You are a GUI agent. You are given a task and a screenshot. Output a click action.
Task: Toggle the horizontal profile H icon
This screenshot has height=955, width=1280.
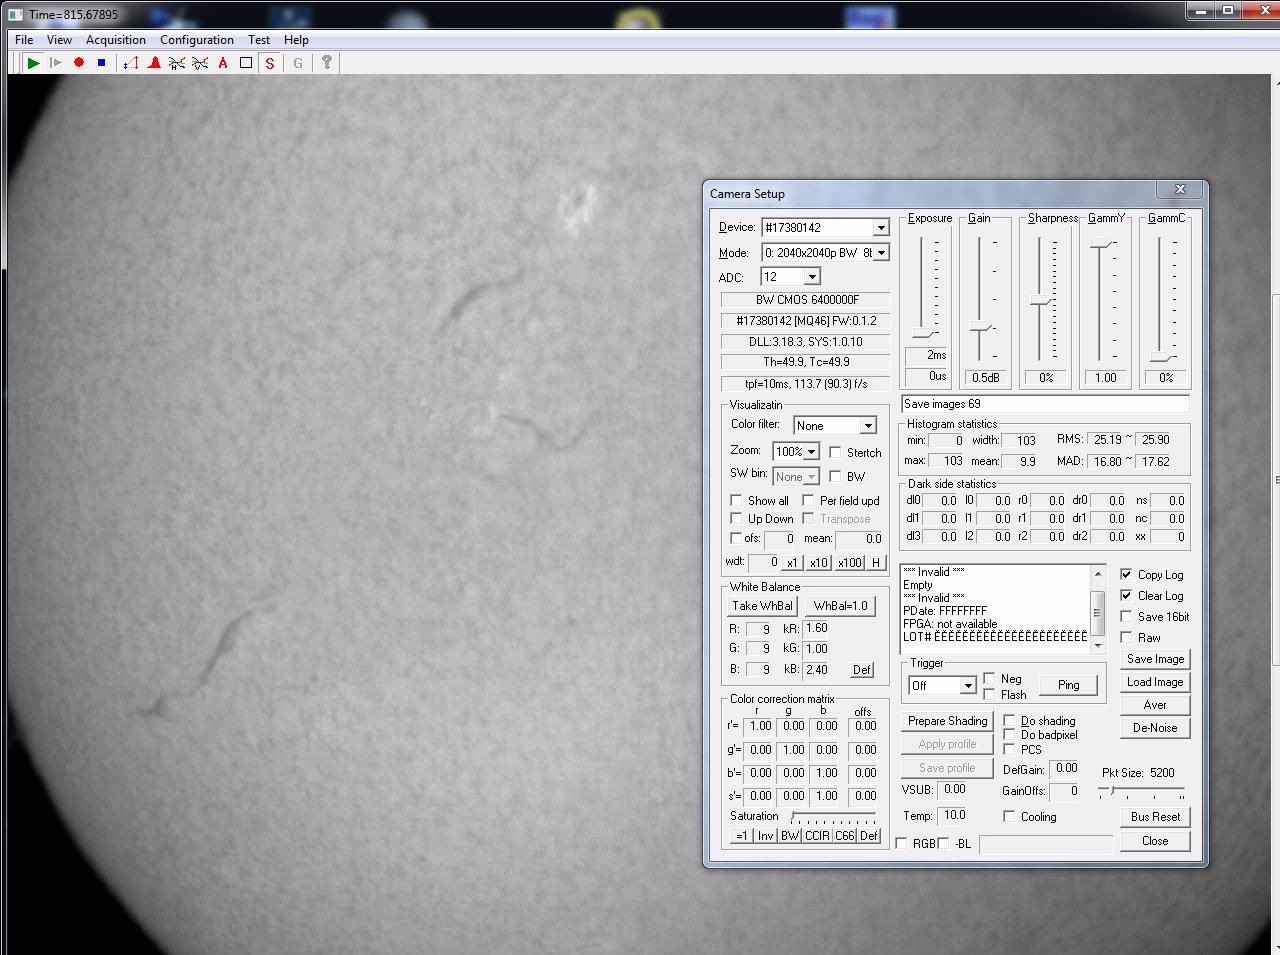point(177,63)
